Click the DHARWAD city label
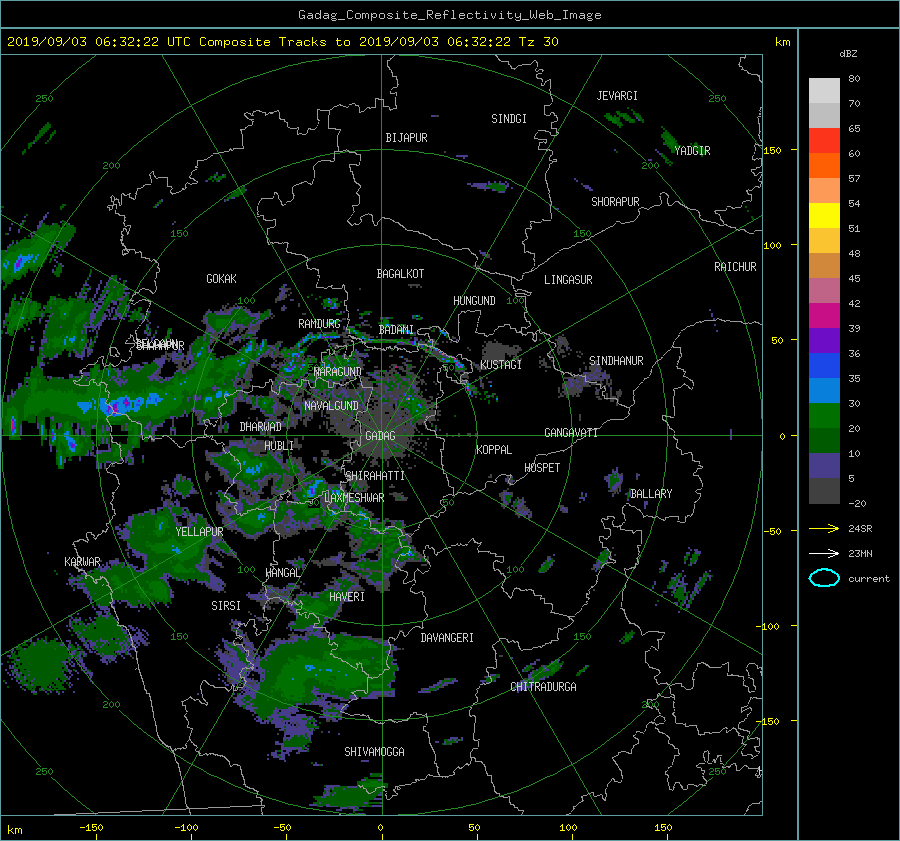Image resolution: width=900 pixels, height=841 pixels. coord(261,427)
